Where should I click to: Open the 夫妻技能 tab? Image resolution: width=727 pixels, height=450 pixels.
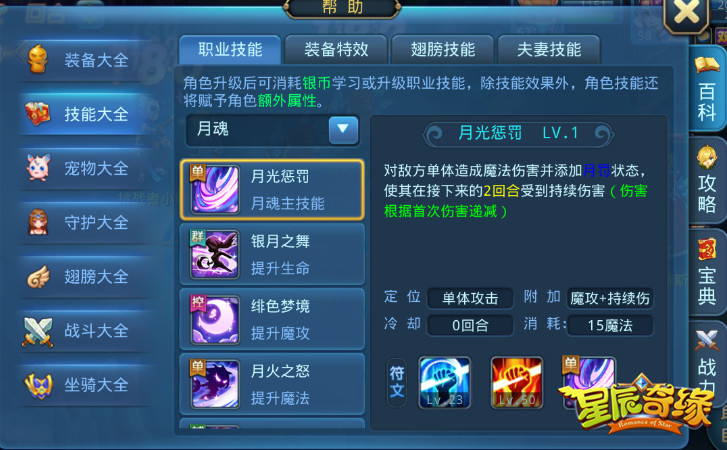tap(549, 50)
